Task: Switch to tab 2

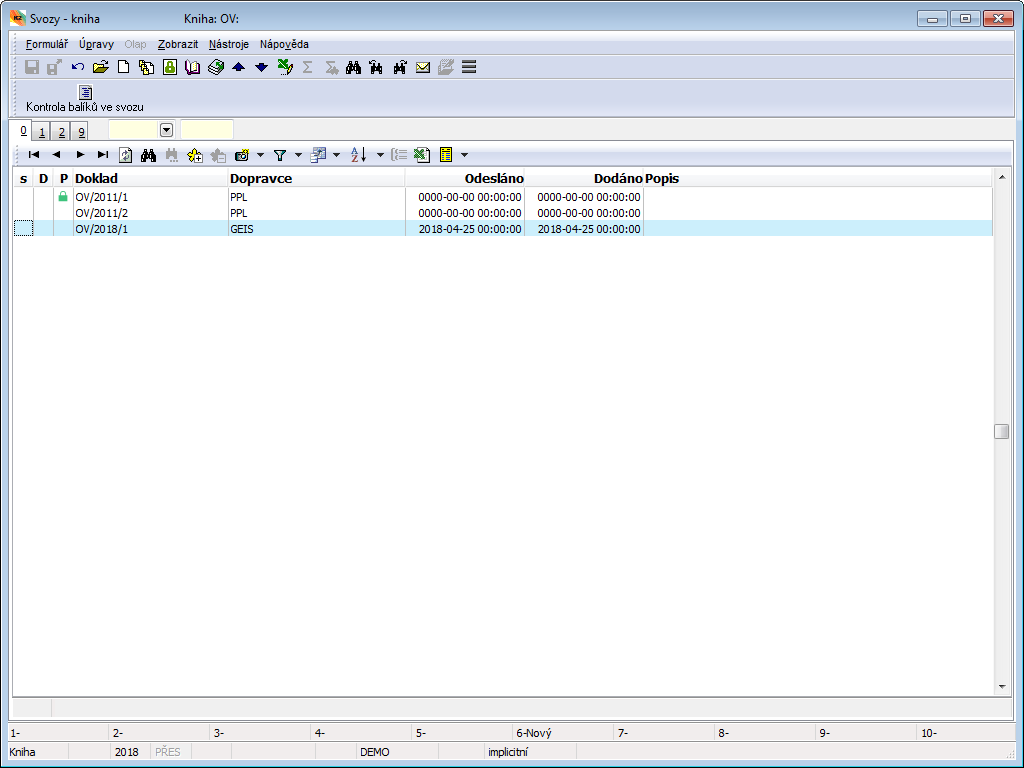Action: pos(61,132)
